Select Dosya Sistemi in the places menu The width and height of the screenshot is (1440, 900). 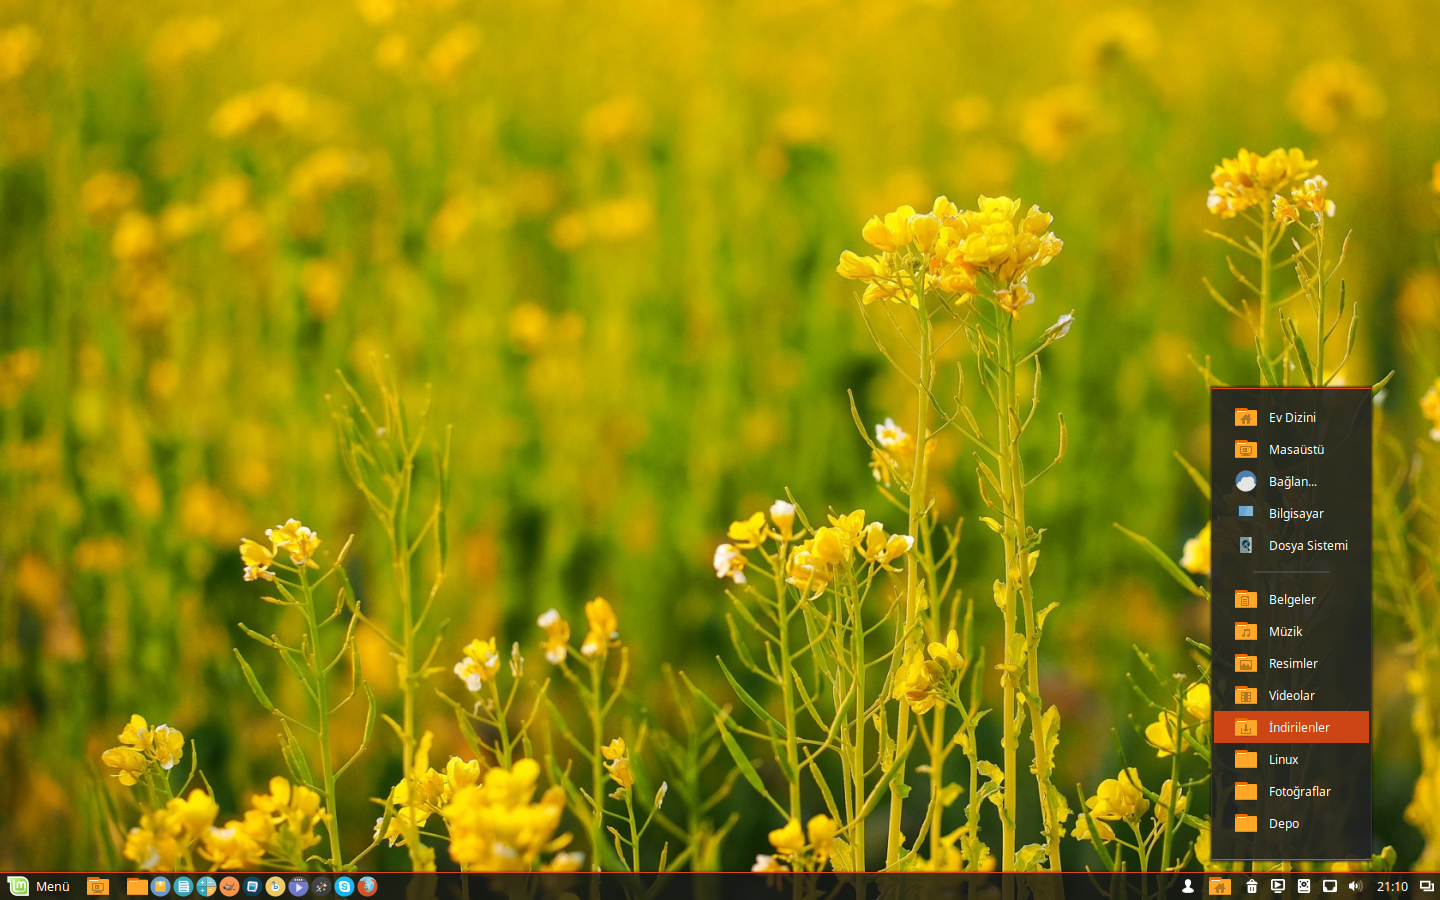1291,545
